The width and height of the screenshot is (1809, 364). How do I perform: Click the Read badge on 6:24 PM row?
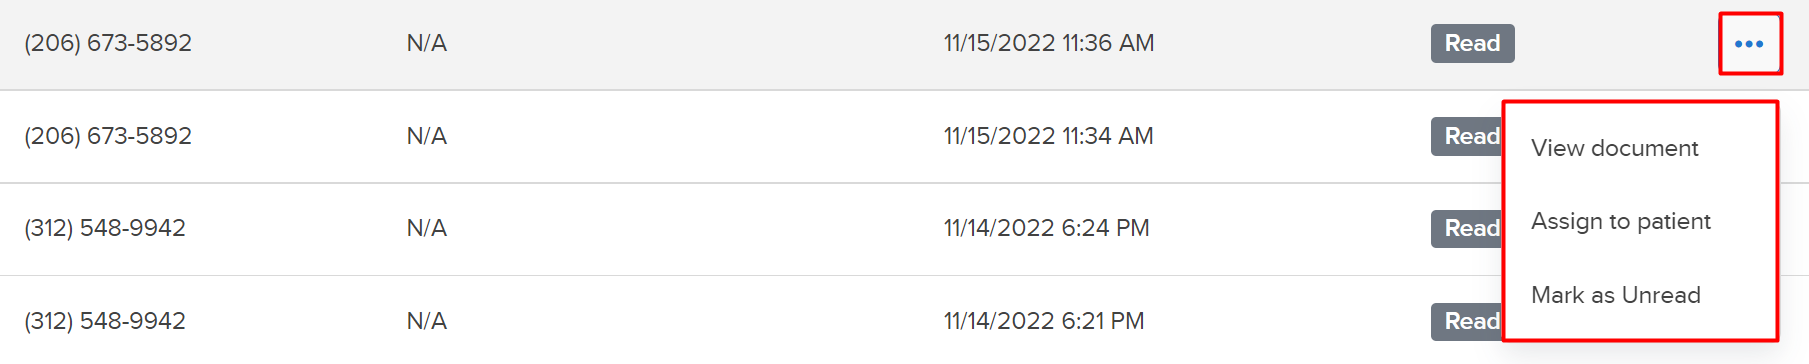[1467, 228]
